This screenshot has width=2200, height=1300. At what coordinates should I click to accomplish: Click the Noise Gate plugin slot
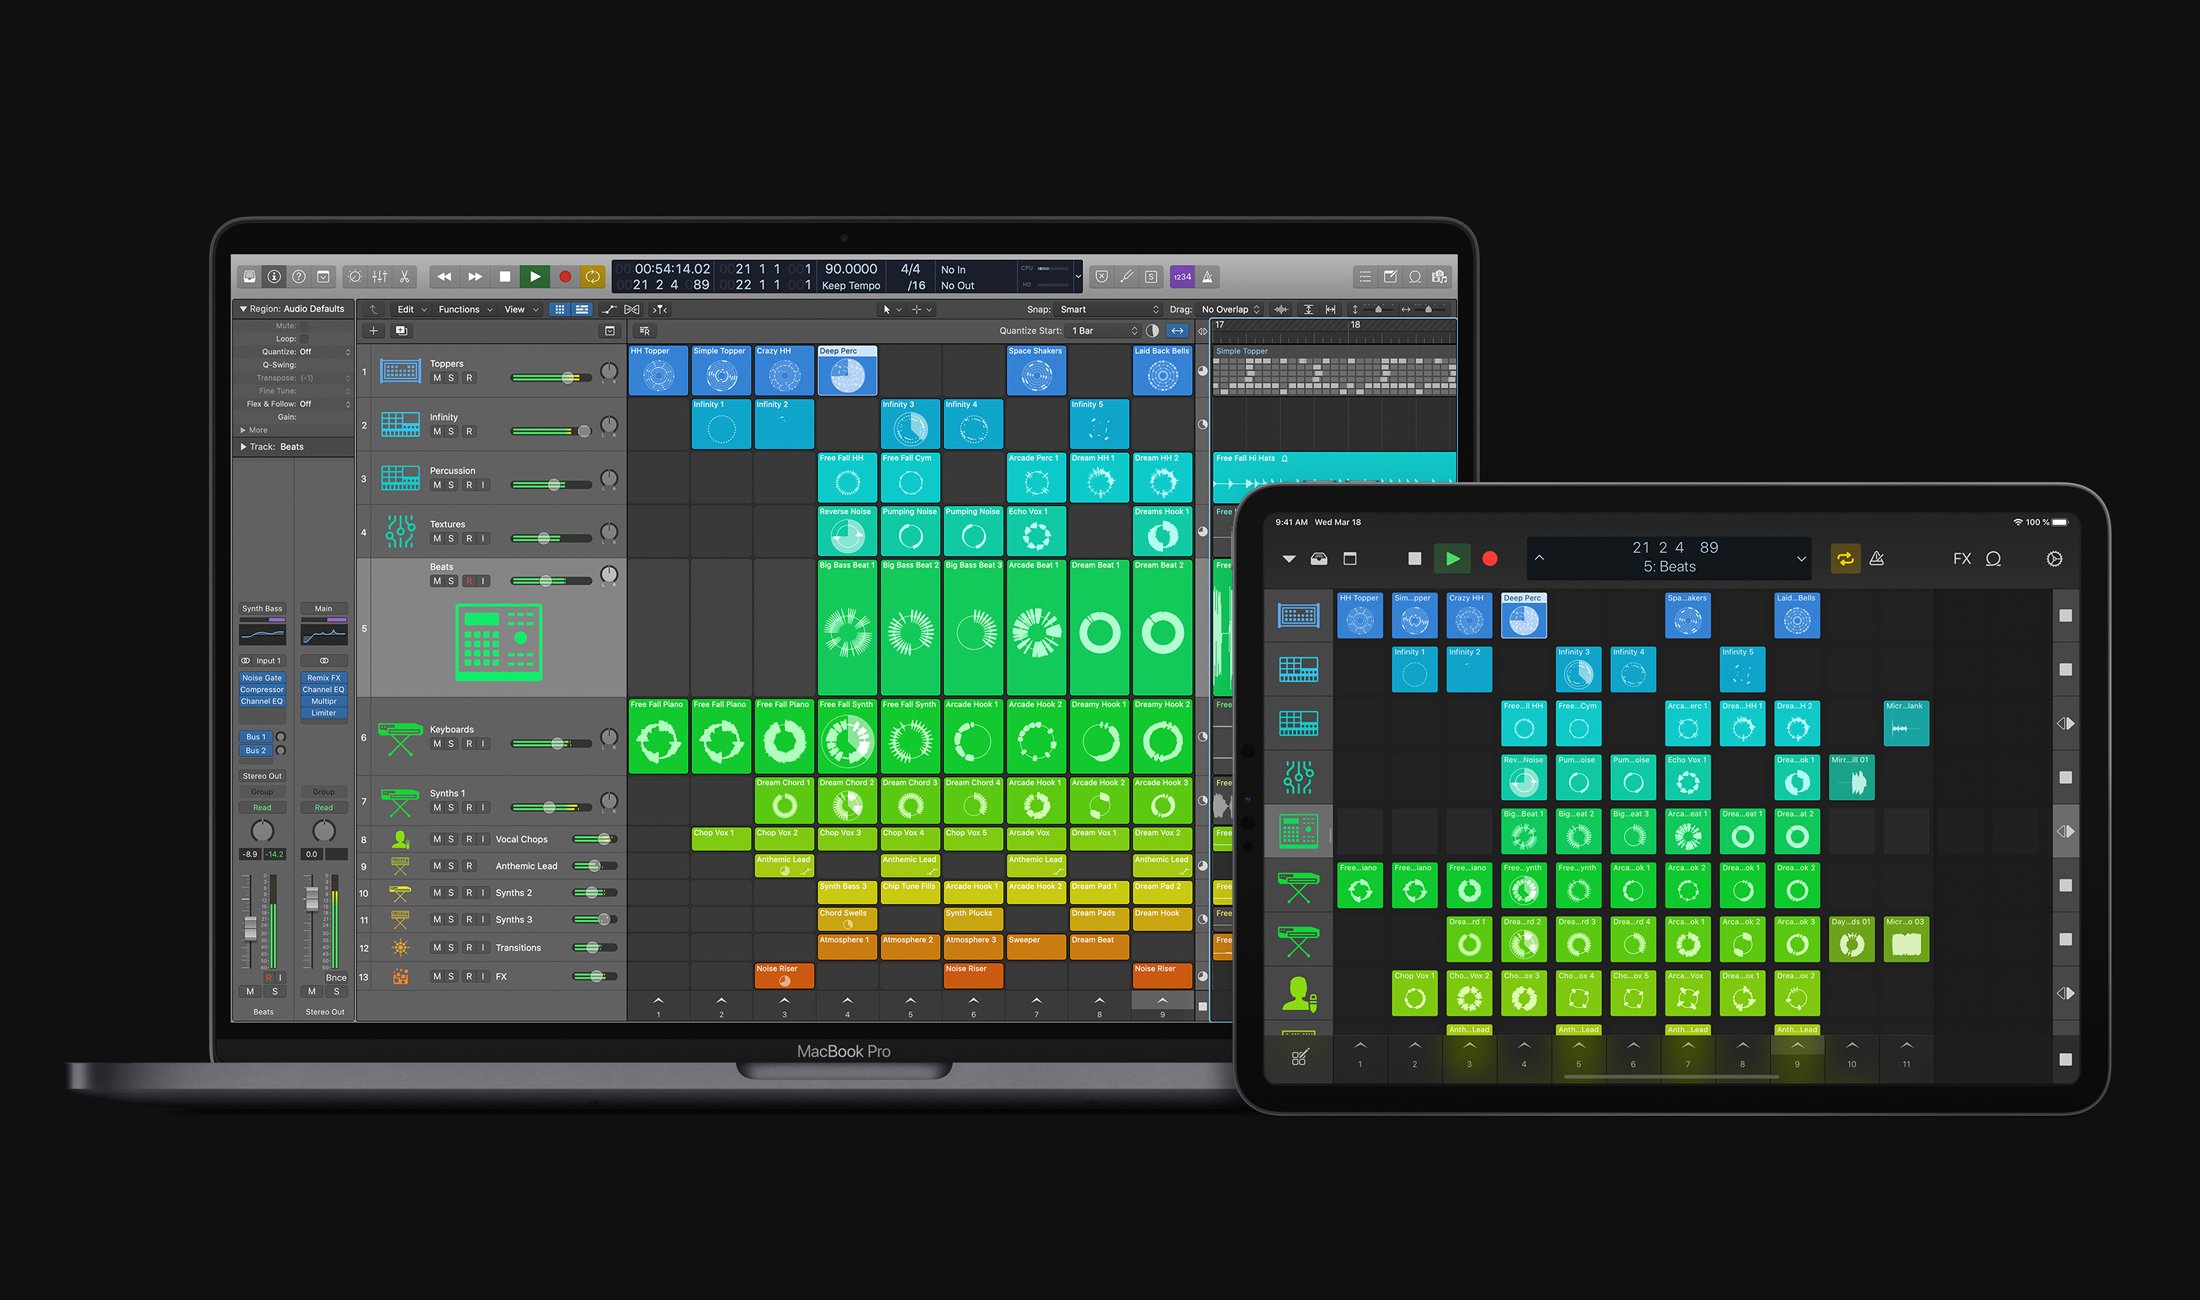click(x=262, y=678)
